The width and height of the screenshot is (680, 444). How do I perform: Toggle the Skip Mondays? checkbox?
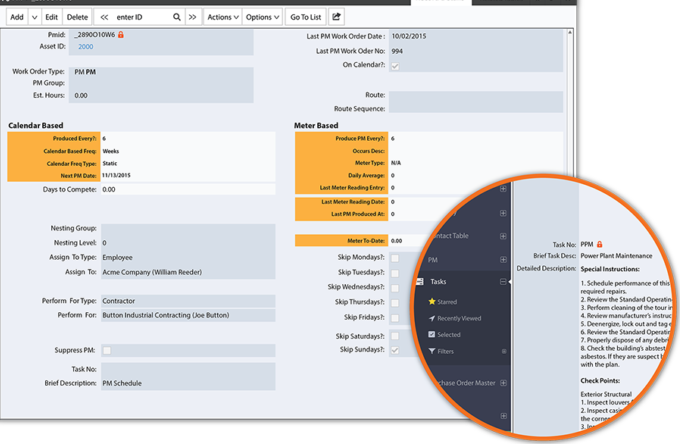[x=395, y=258]
